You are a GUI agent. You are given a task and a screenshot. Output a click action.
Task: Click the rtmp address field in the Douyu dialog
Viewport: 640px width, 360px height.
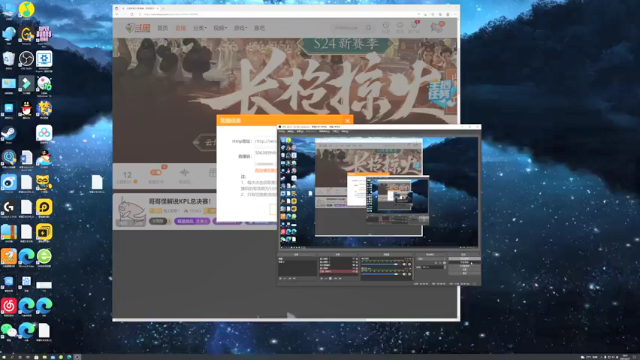[x=266, y=141]
